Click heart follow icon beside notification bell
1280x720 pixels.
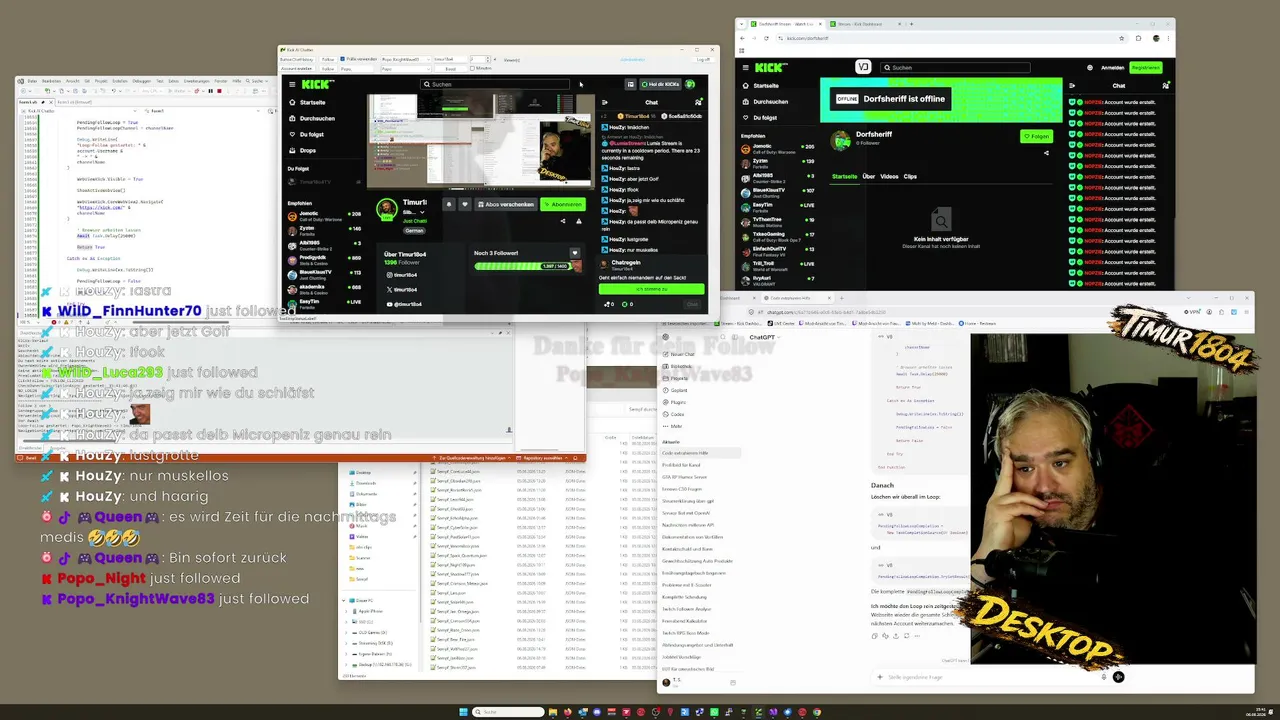[464, 204]
